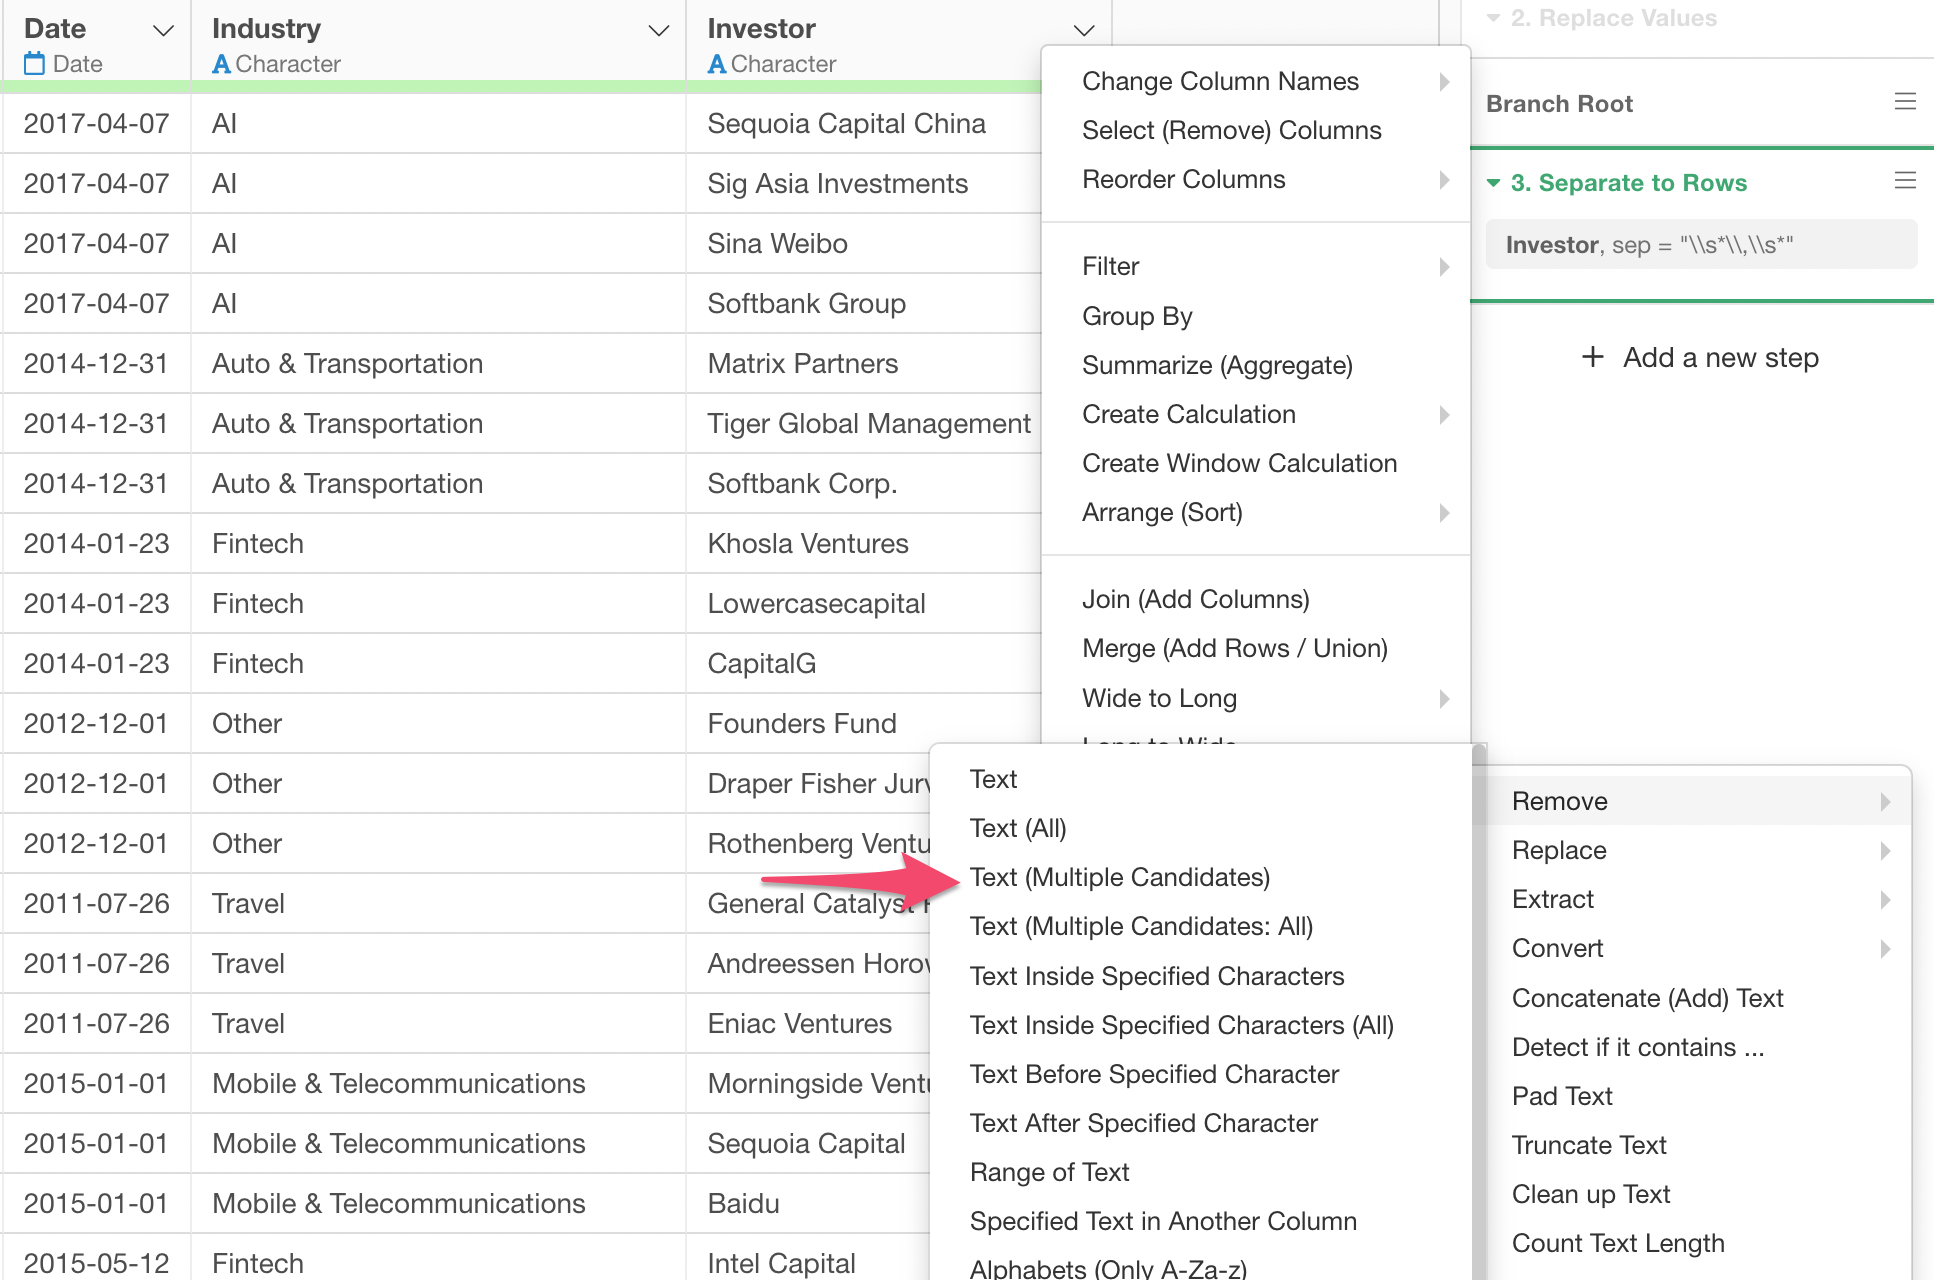Expand the Change Column Names submenu arrow
The image size is (1934, 1280).
coord(1444,81)
